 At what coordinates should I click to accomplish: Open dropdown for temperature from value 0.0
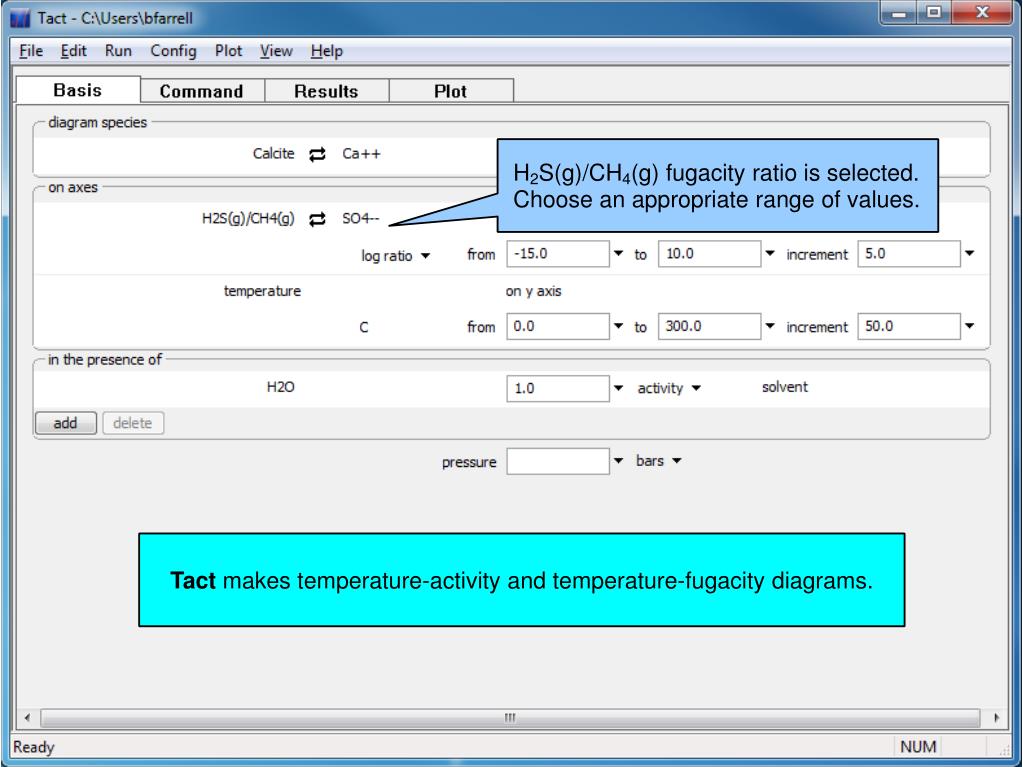pyautogui.click(x=618, y=326)
